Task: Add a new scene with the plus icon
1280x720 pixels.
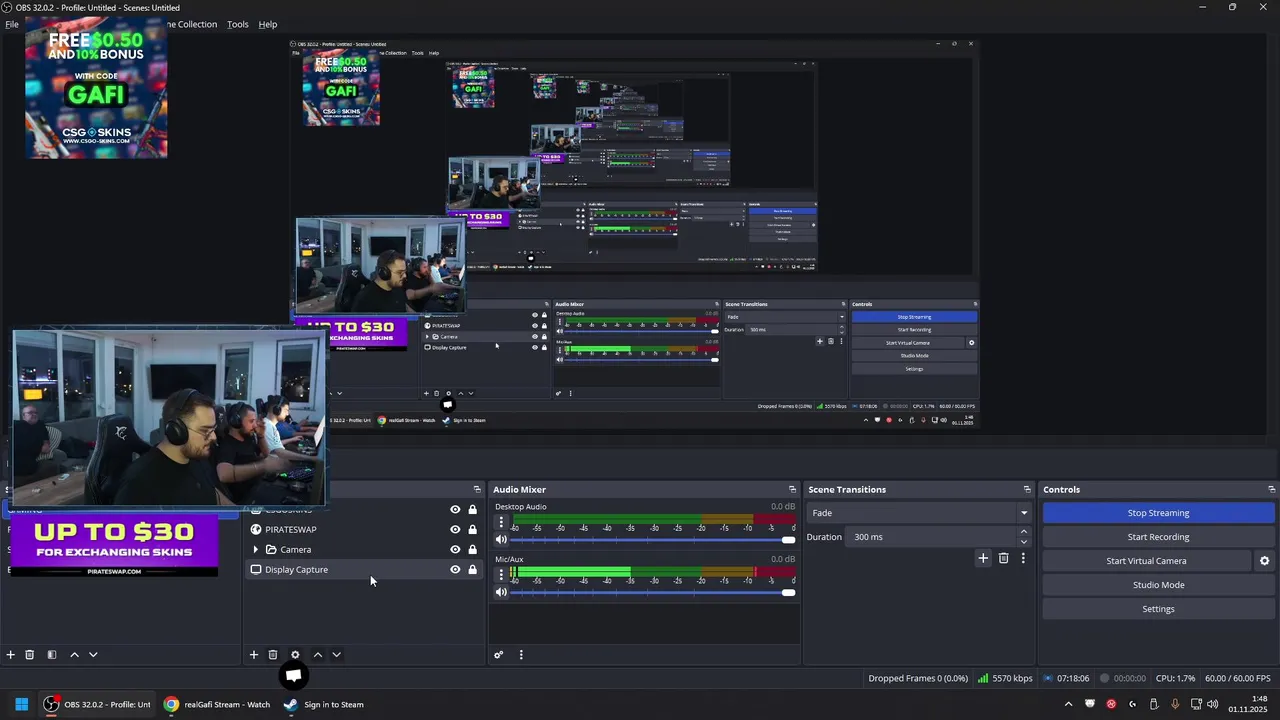Action: point(10,655)
